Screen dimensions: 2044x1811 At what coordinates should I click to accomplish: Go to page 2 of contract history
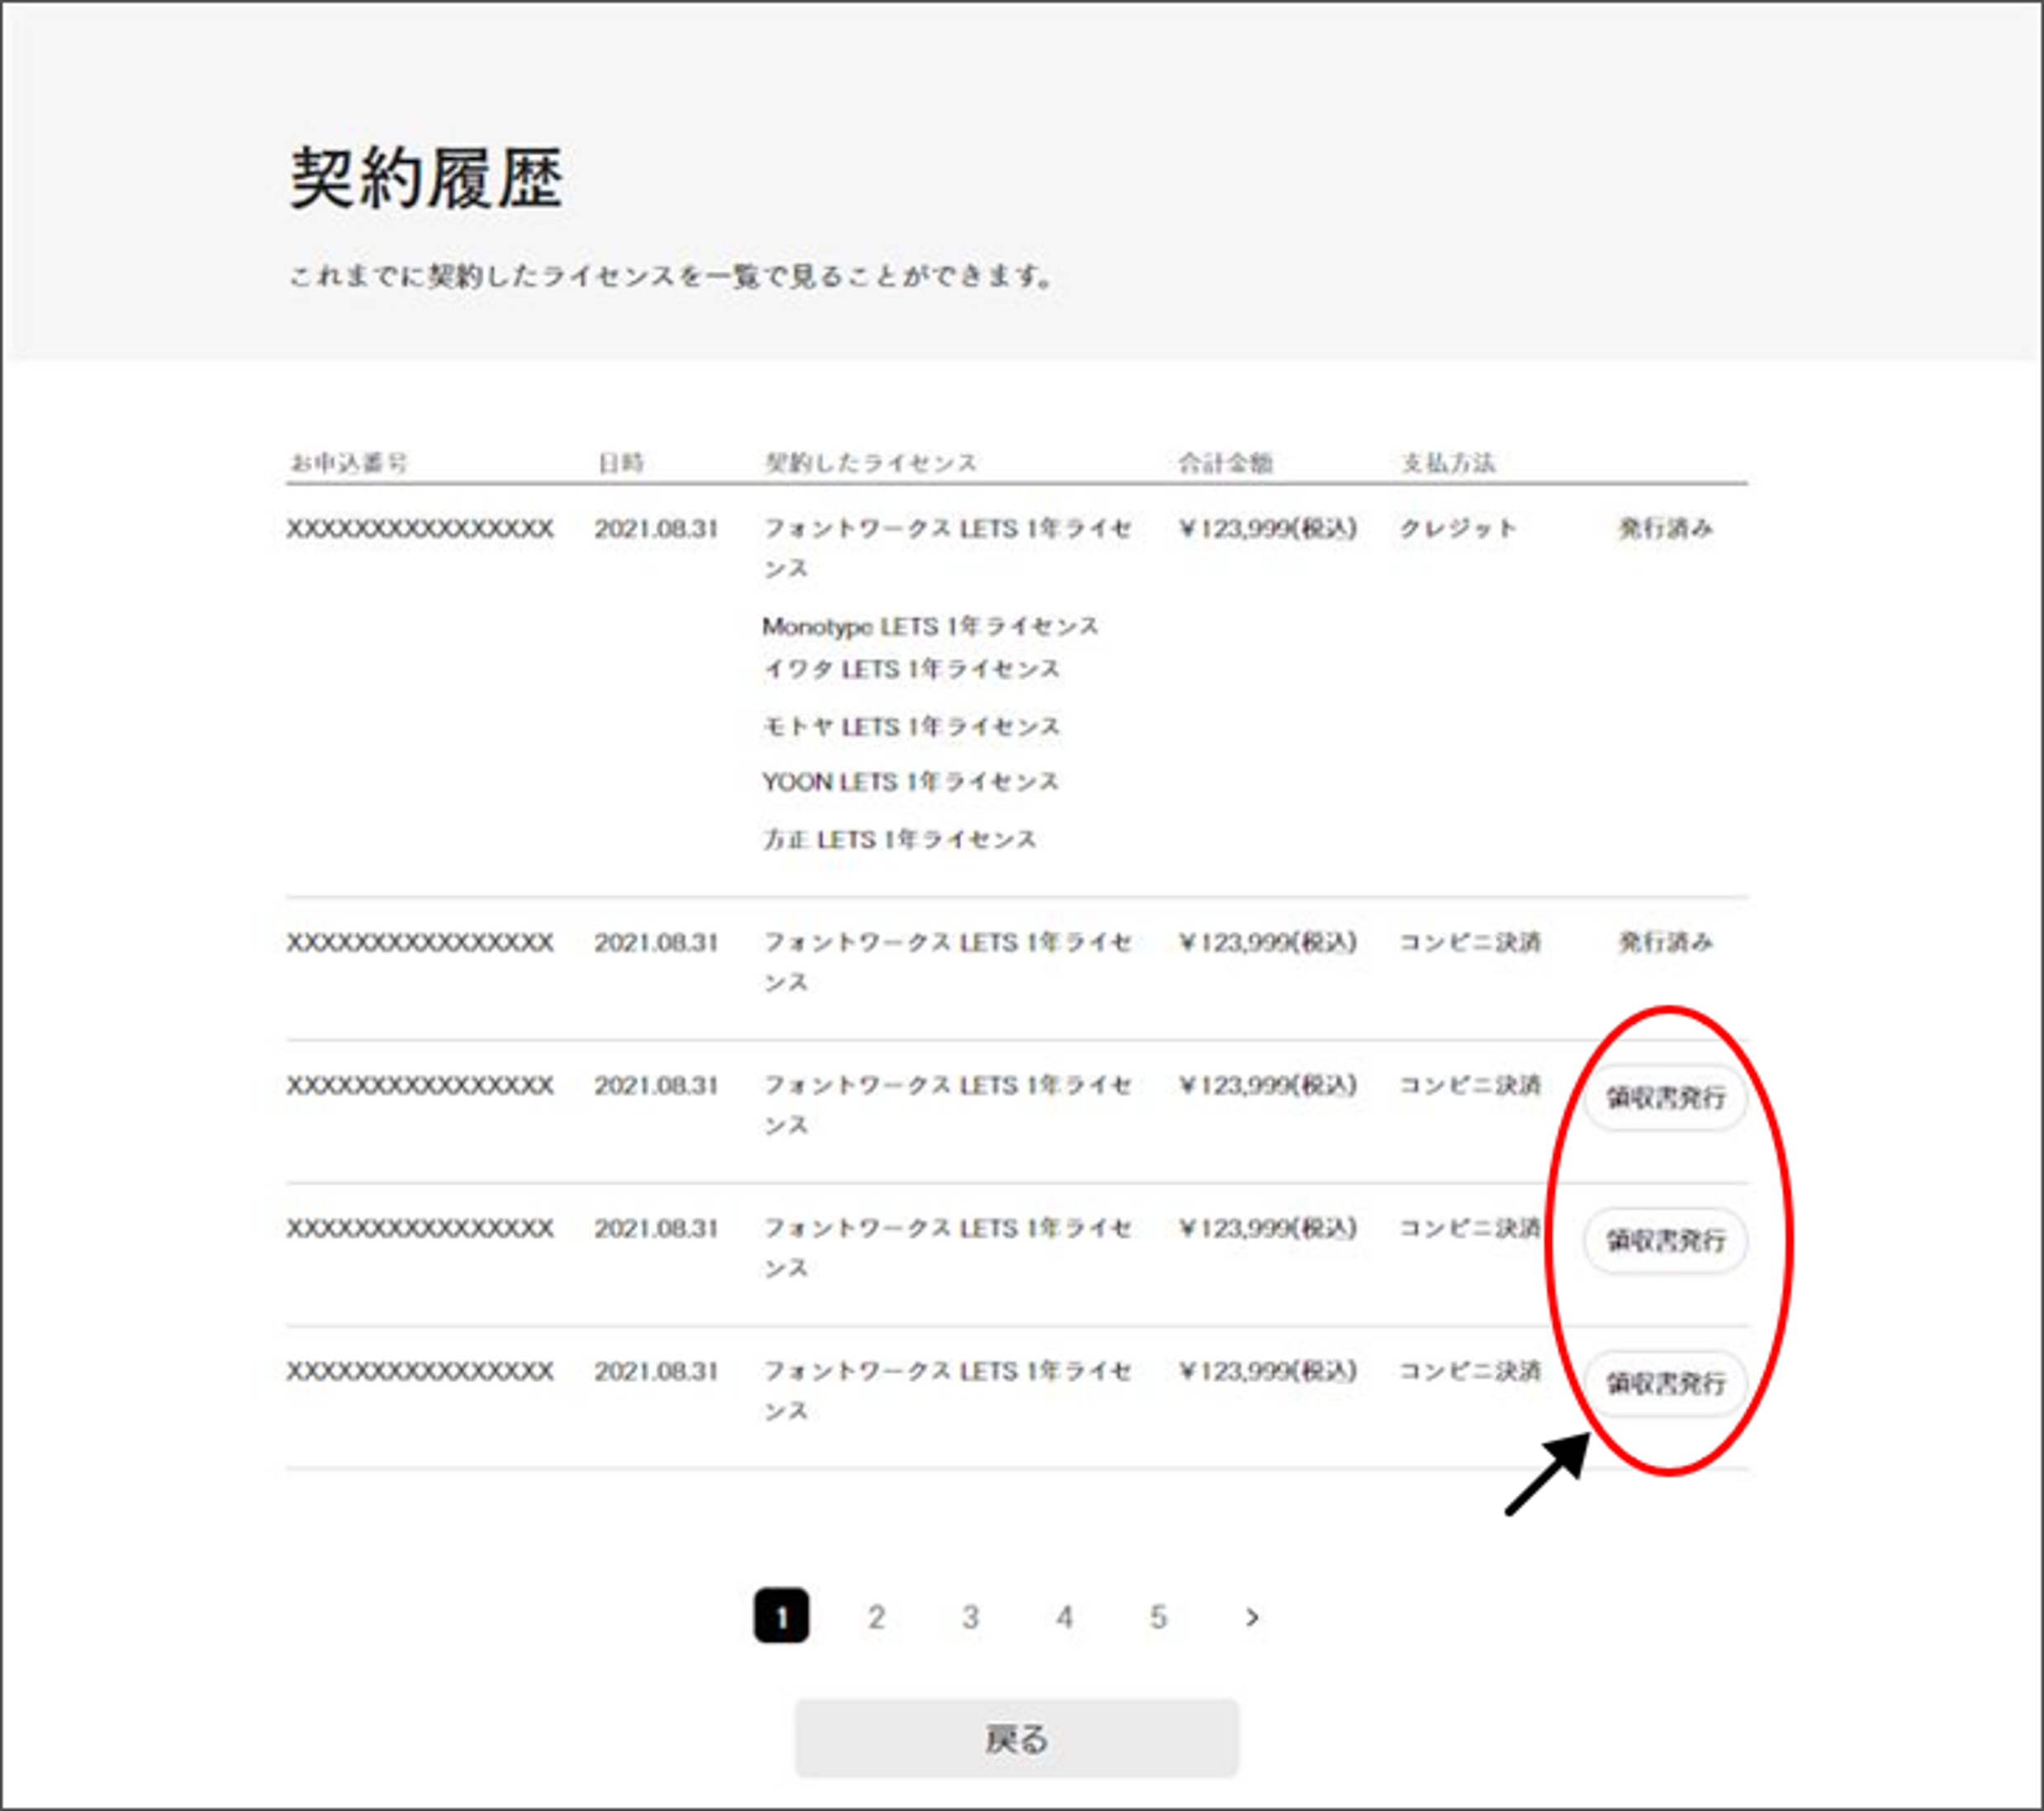pyautogui.click(x=877, y=1617)
